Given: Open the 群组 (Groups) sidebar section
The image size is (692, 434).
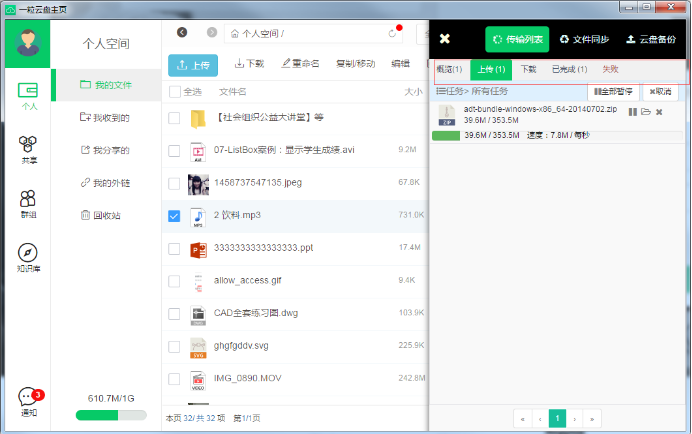Looking at the screenshot, I should point(28,204).
